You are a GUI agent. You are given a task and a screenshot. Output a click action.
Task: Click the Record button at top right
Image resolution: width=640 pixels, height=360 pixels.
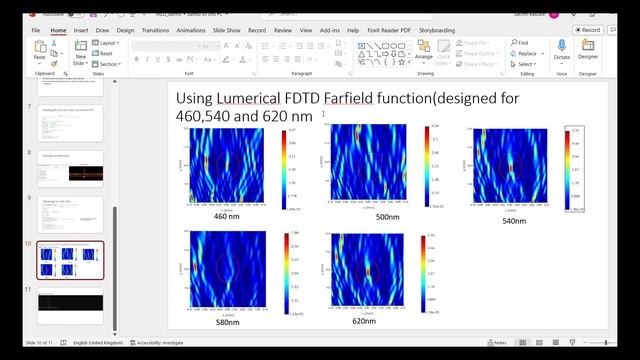pos(588,30)
